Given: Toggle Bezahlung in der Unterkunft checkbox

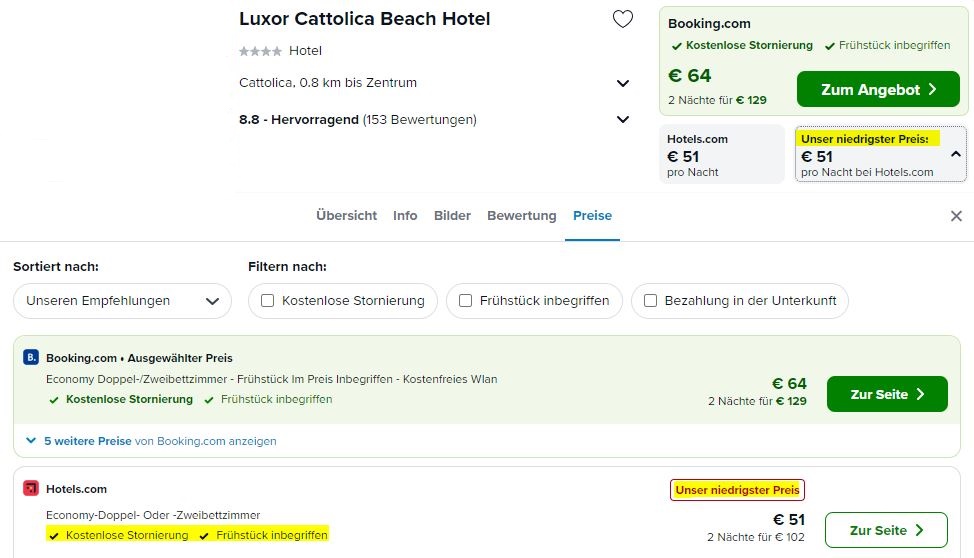Looking at the screenshot, I should pos(650,301).
